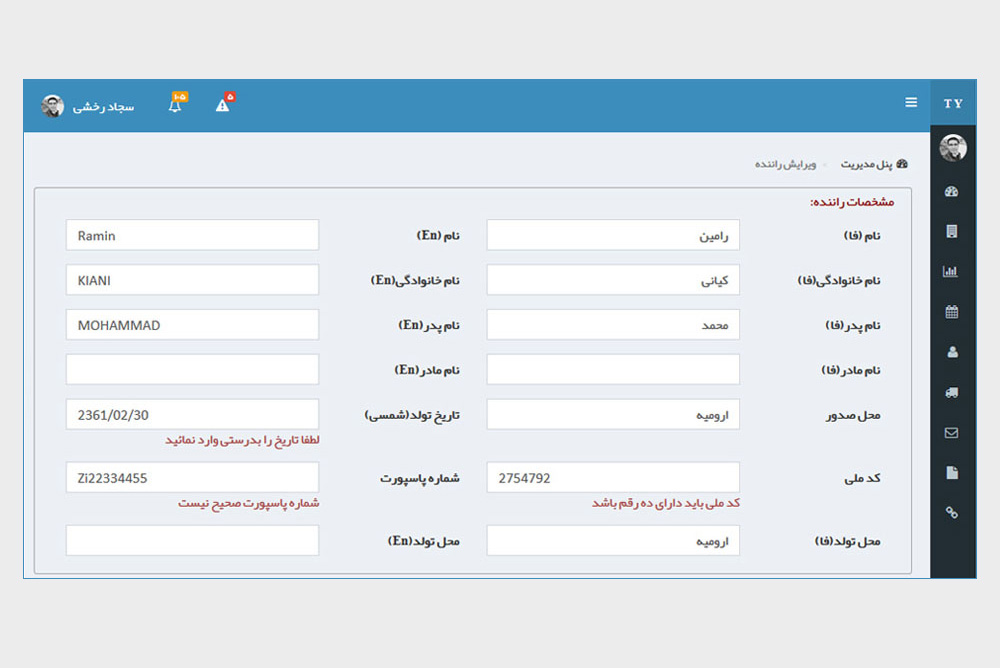The image size is (1000, 668).
Task: Click the تاریخ تولد (شمسی) label
Action: (x=412, y=415)
